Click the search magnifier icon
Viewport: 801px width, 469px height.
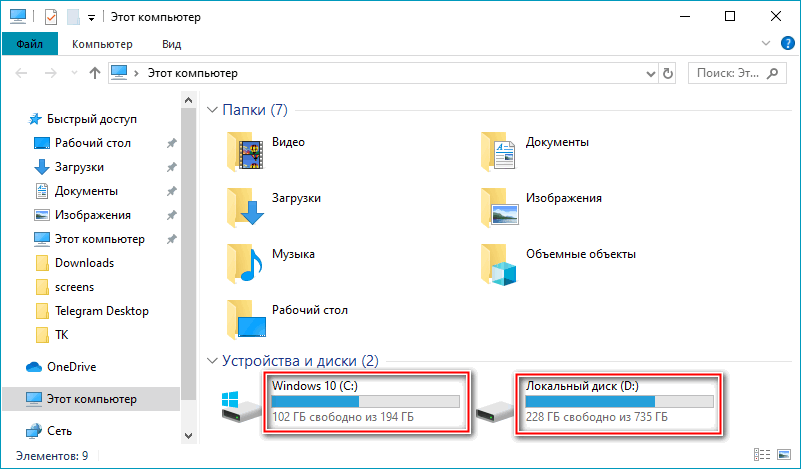pyautogui.click(x=773, y=73)
